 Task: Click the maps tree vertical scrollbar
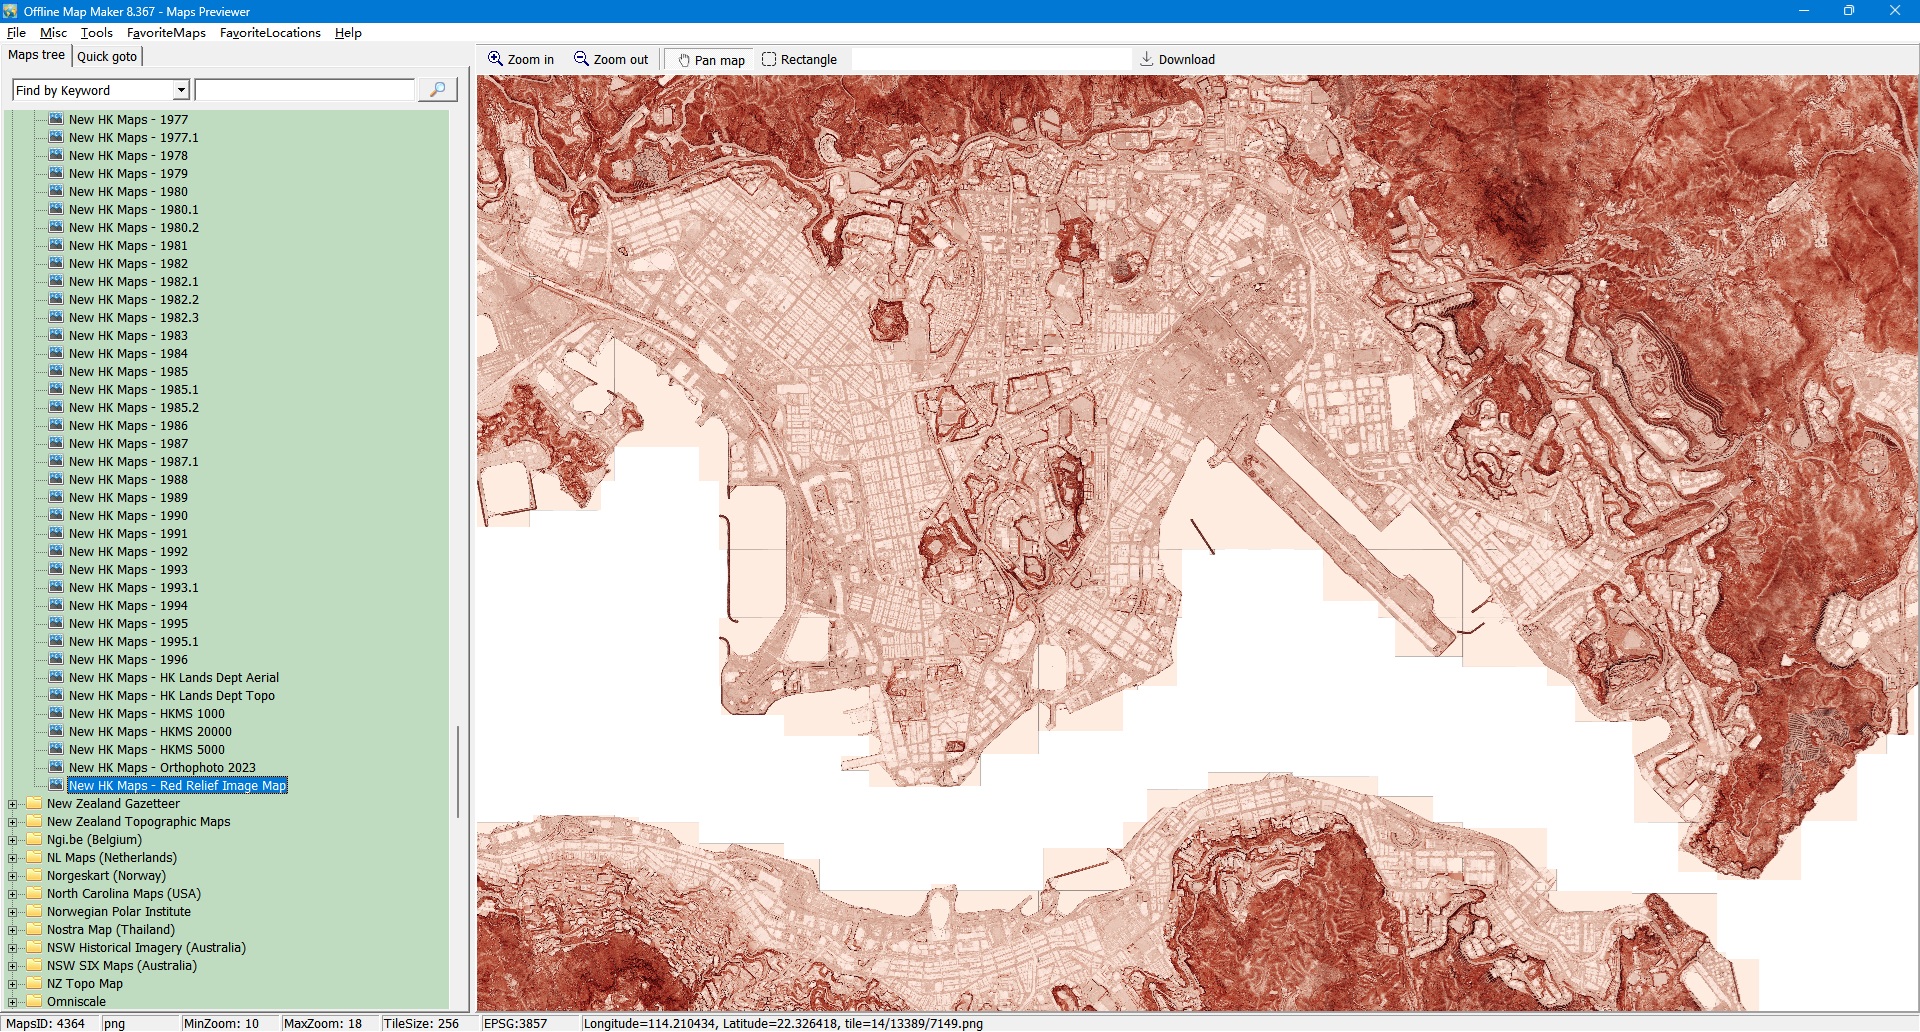tap(458, 770)
